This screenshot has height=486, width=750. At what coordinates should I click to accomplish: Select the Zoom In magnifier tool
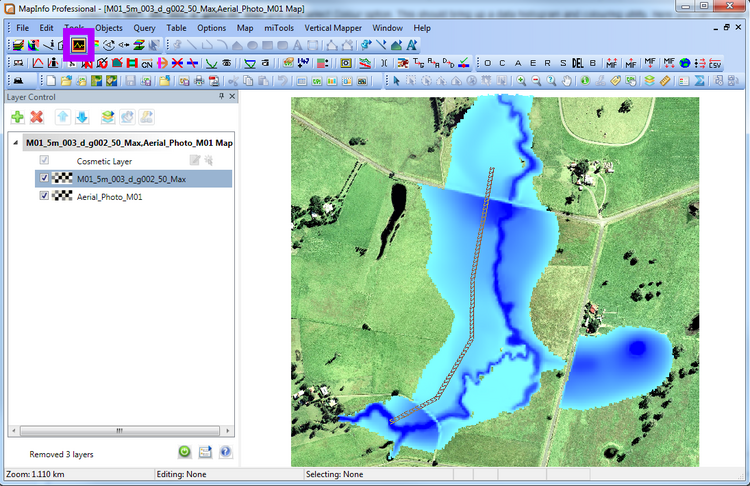point(522,80)
